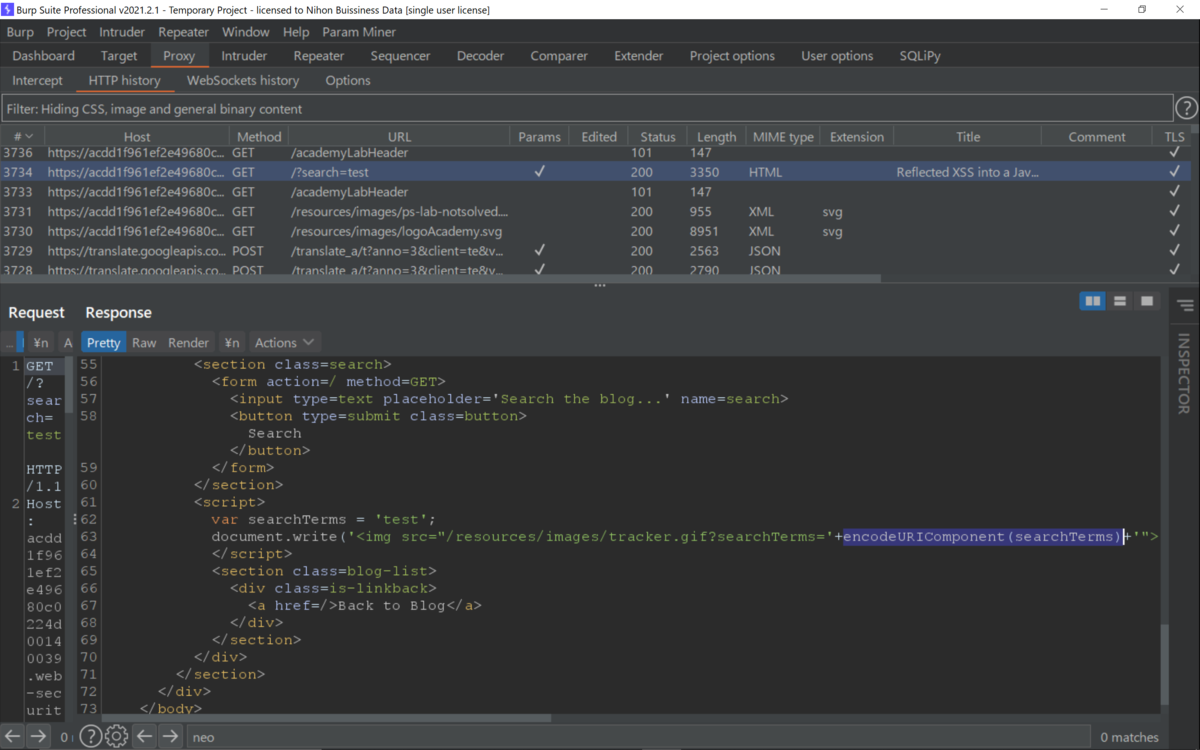Open the Window menu
Screen dimensions: 1200x750
tap(246, 32)
